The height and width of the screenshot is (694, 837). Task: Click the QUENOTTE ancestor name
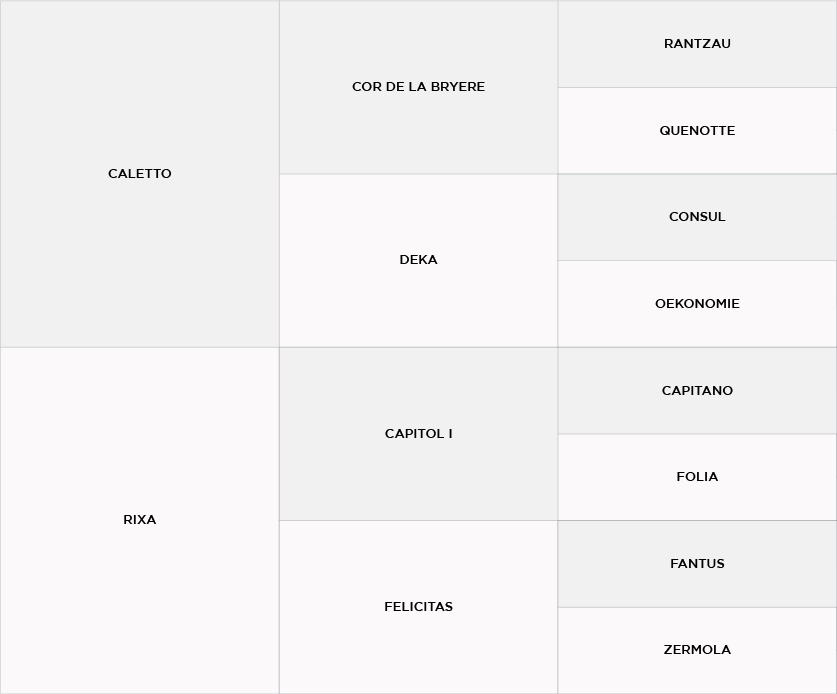(x=697, y=131)
